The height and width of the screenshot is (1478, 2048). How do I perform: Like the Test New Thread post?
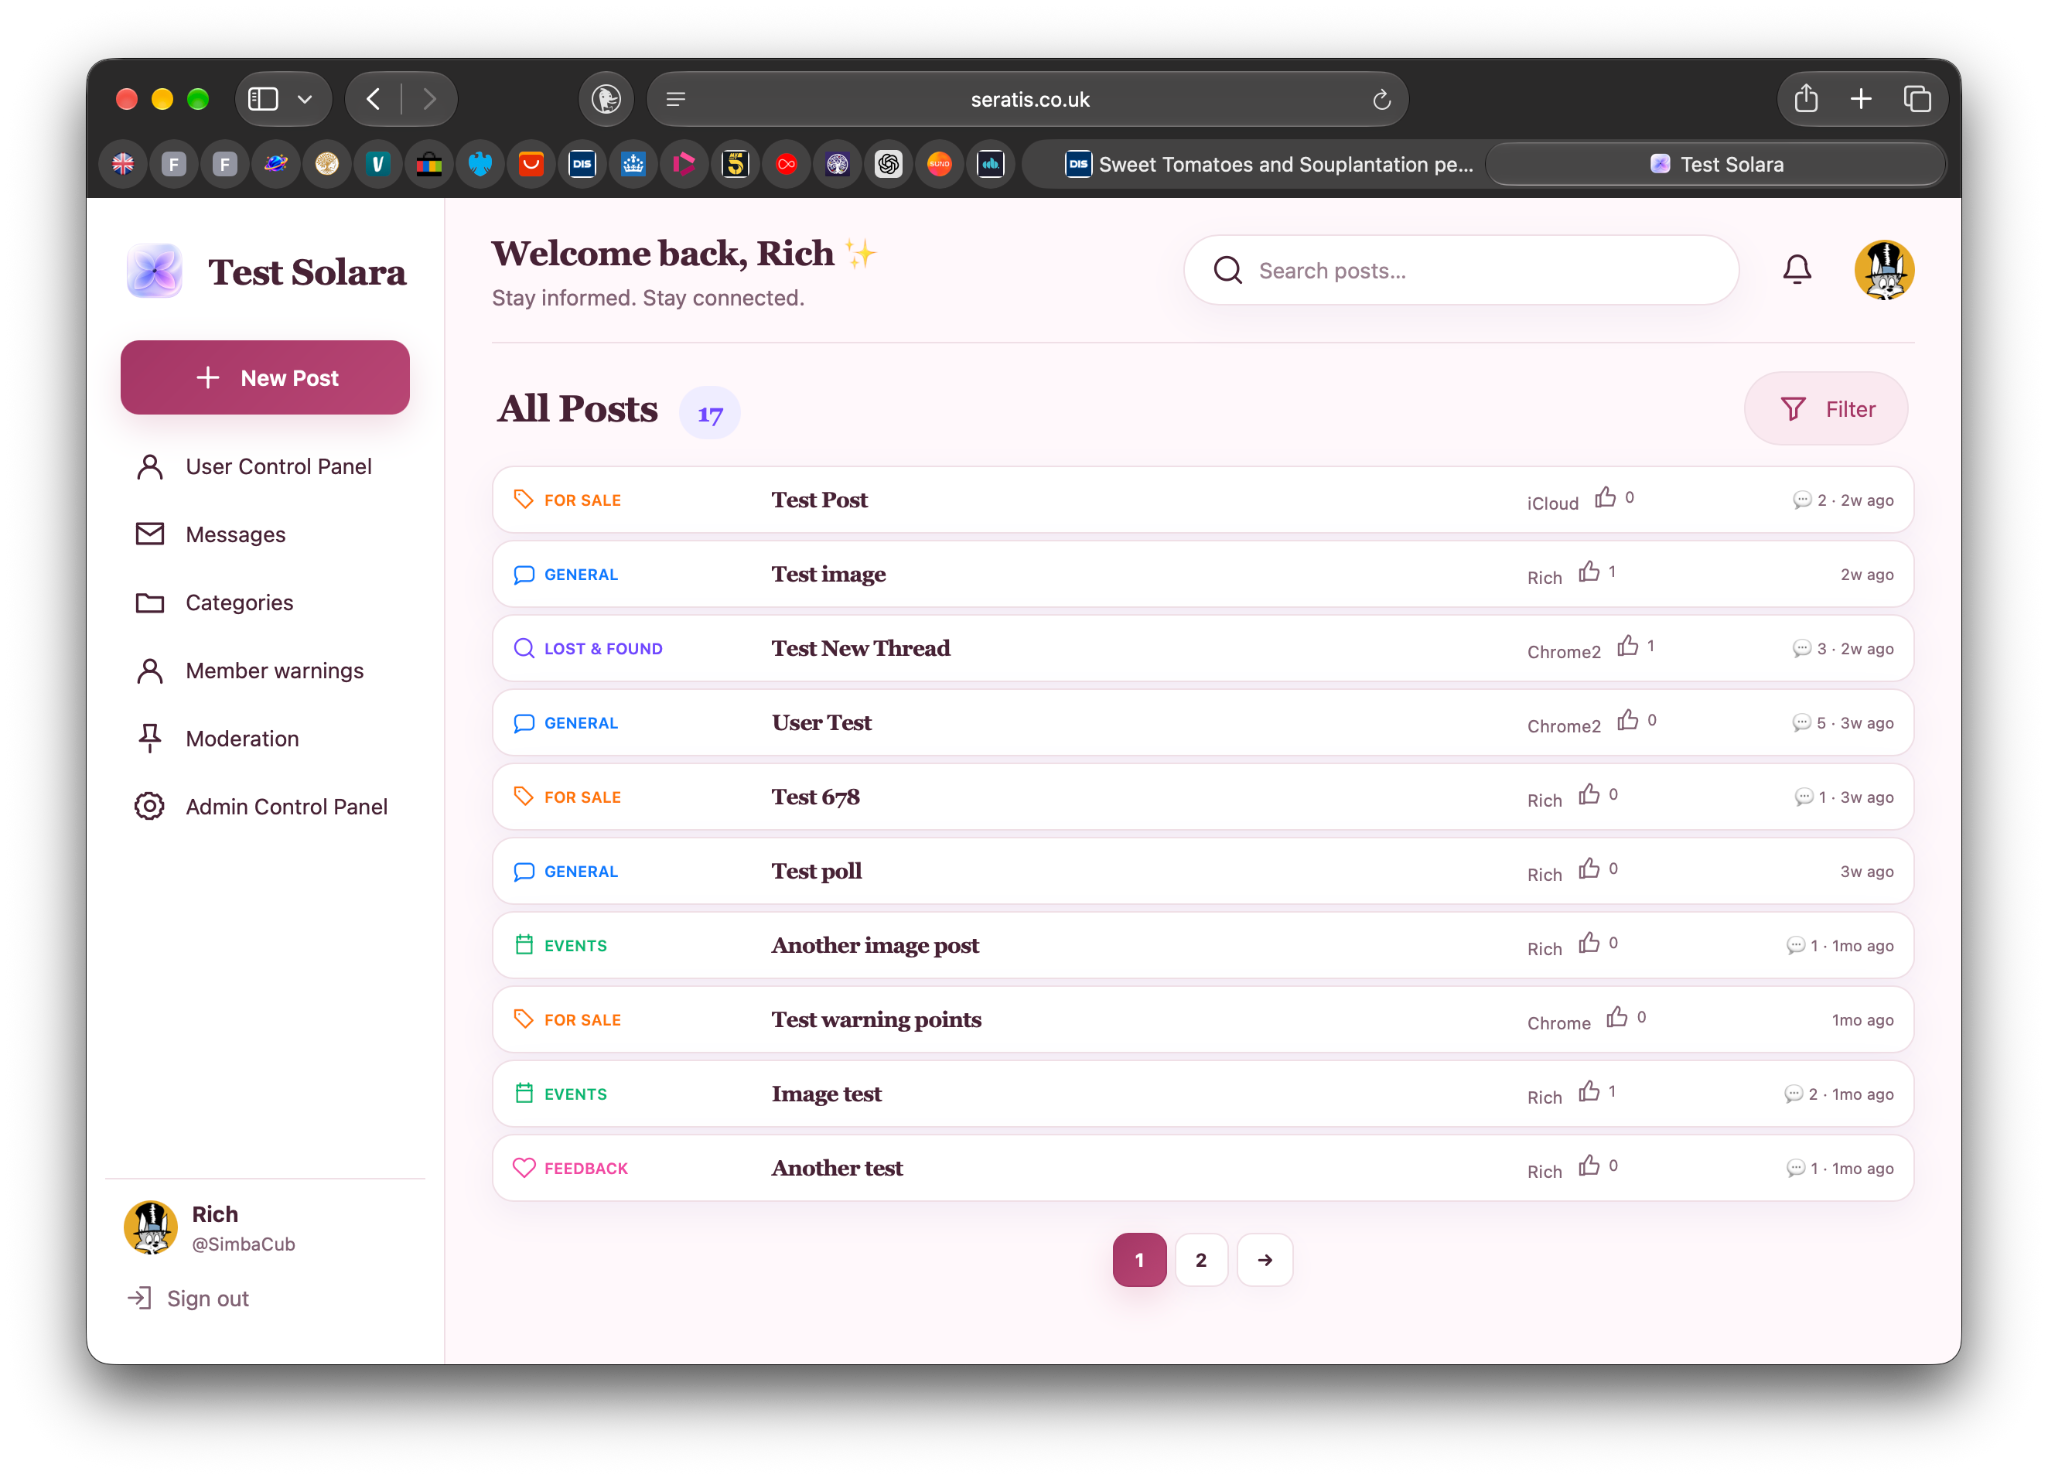(1628, 646)
